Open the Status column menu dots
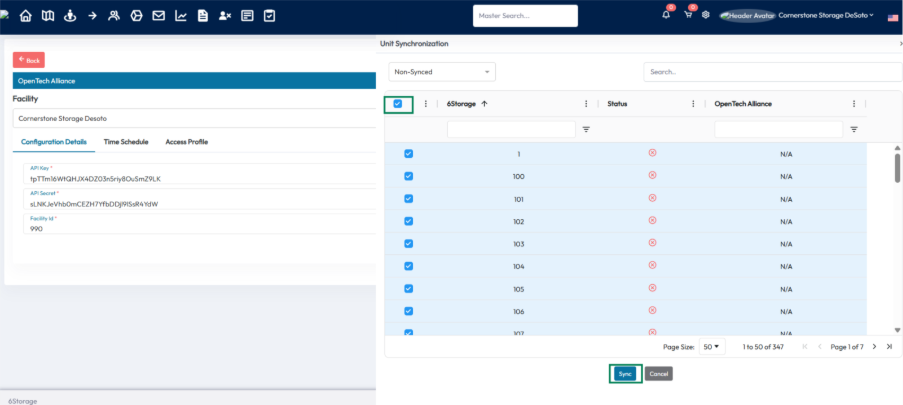 click(x=693, y=104)
